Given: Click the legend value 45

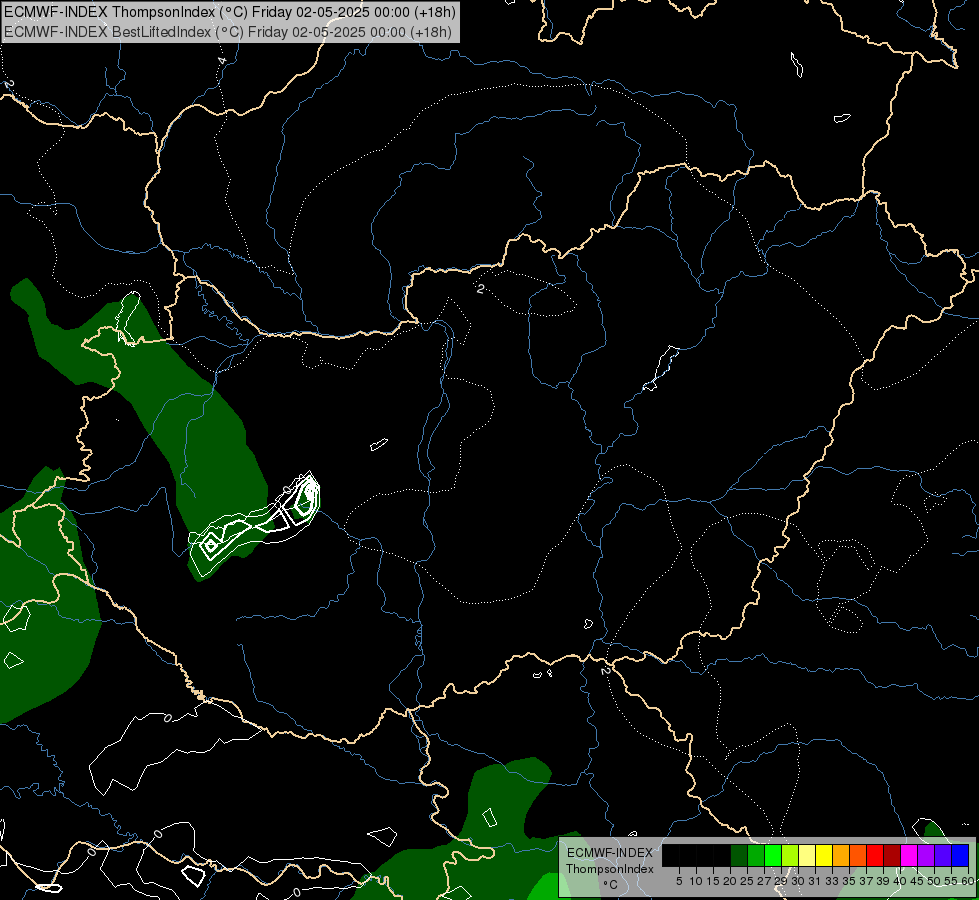Looking at the screenshot, I should click(917, 881).
